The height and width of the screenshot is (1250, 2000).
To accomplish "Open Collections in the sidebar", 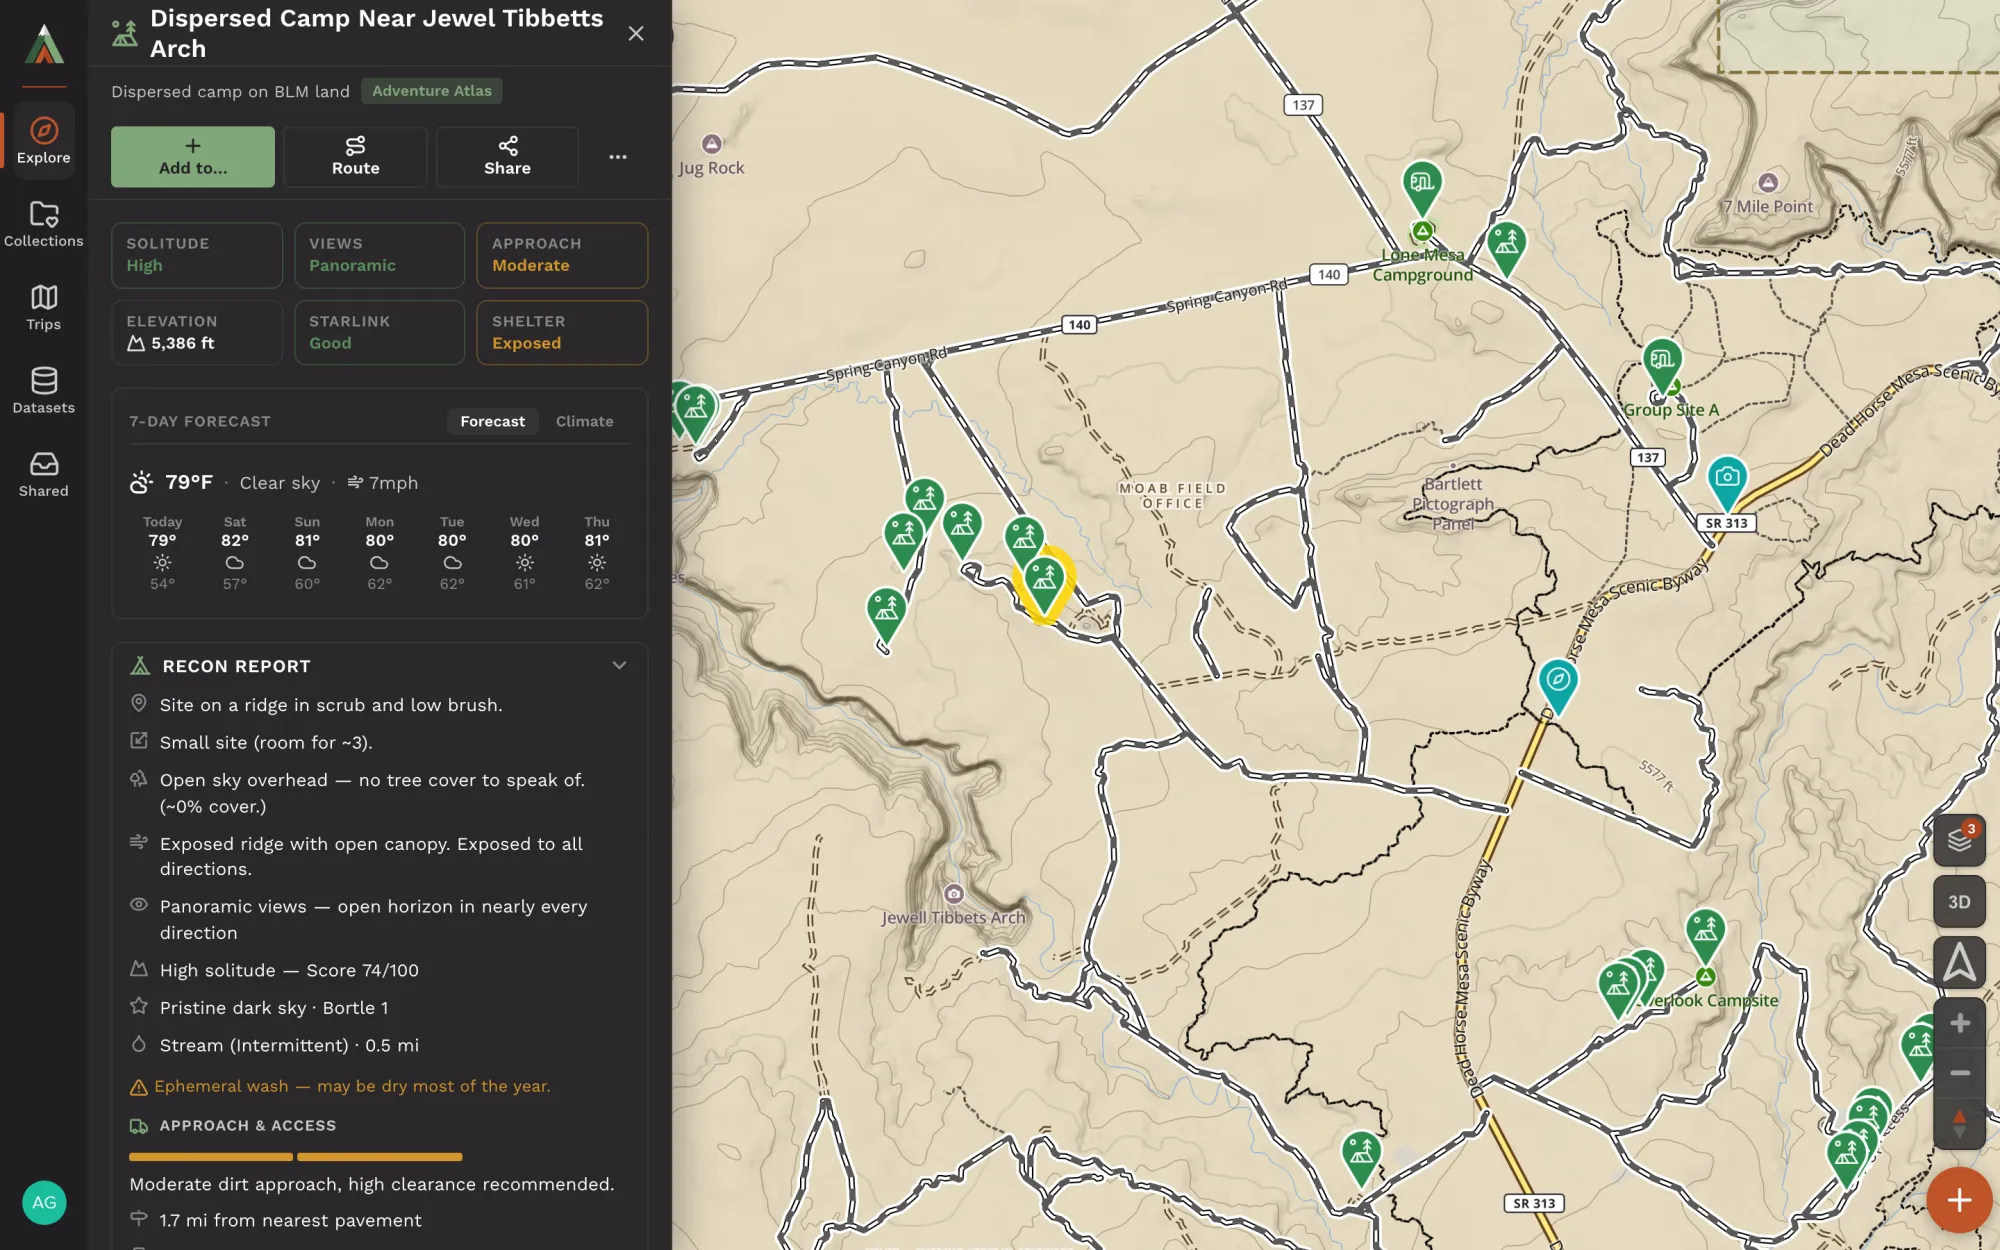I will click(44, 225).
